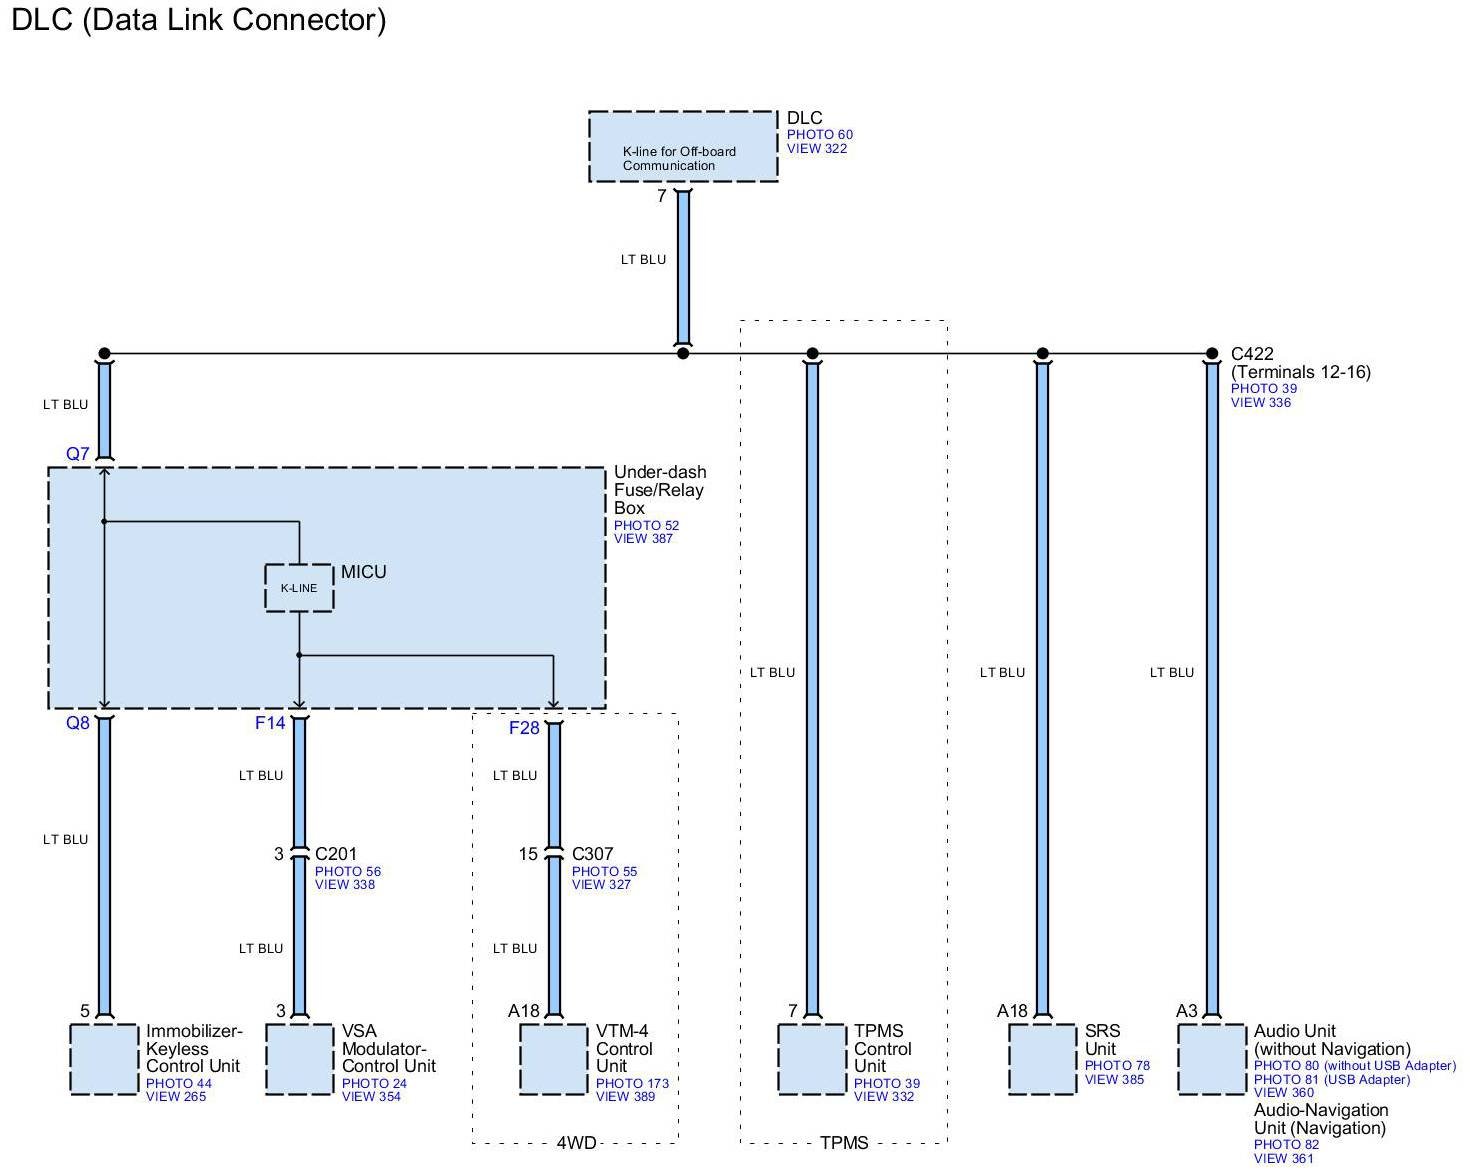Open the F28 terminal link
Viewport: 1470px width, 1174px height.
524,728
